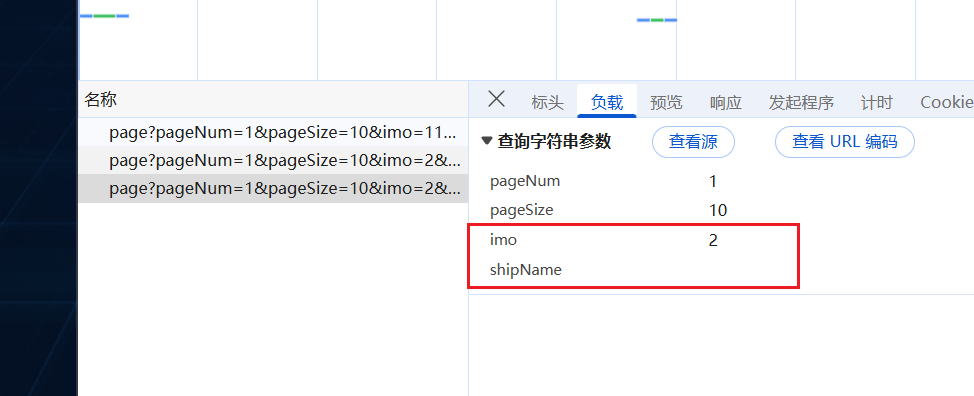The image size is (974, 396).
Task: Click the leftmost request bar in the timeline
Action: (104, 16)
